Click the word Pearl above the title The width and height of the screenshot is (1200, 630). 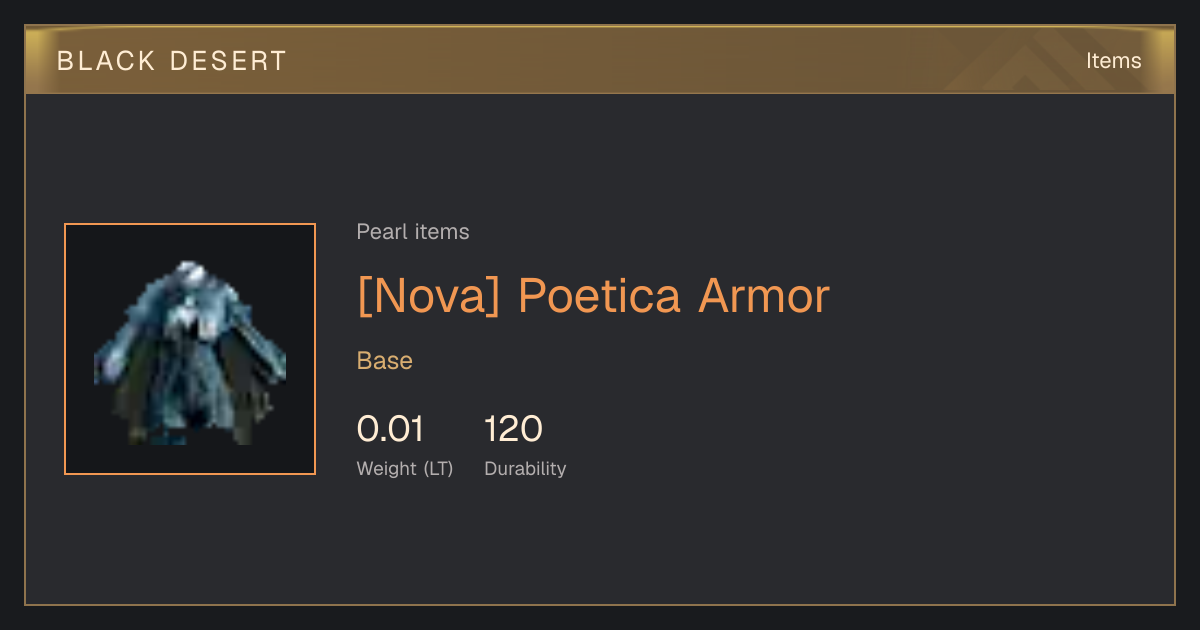tap(380, 232)
